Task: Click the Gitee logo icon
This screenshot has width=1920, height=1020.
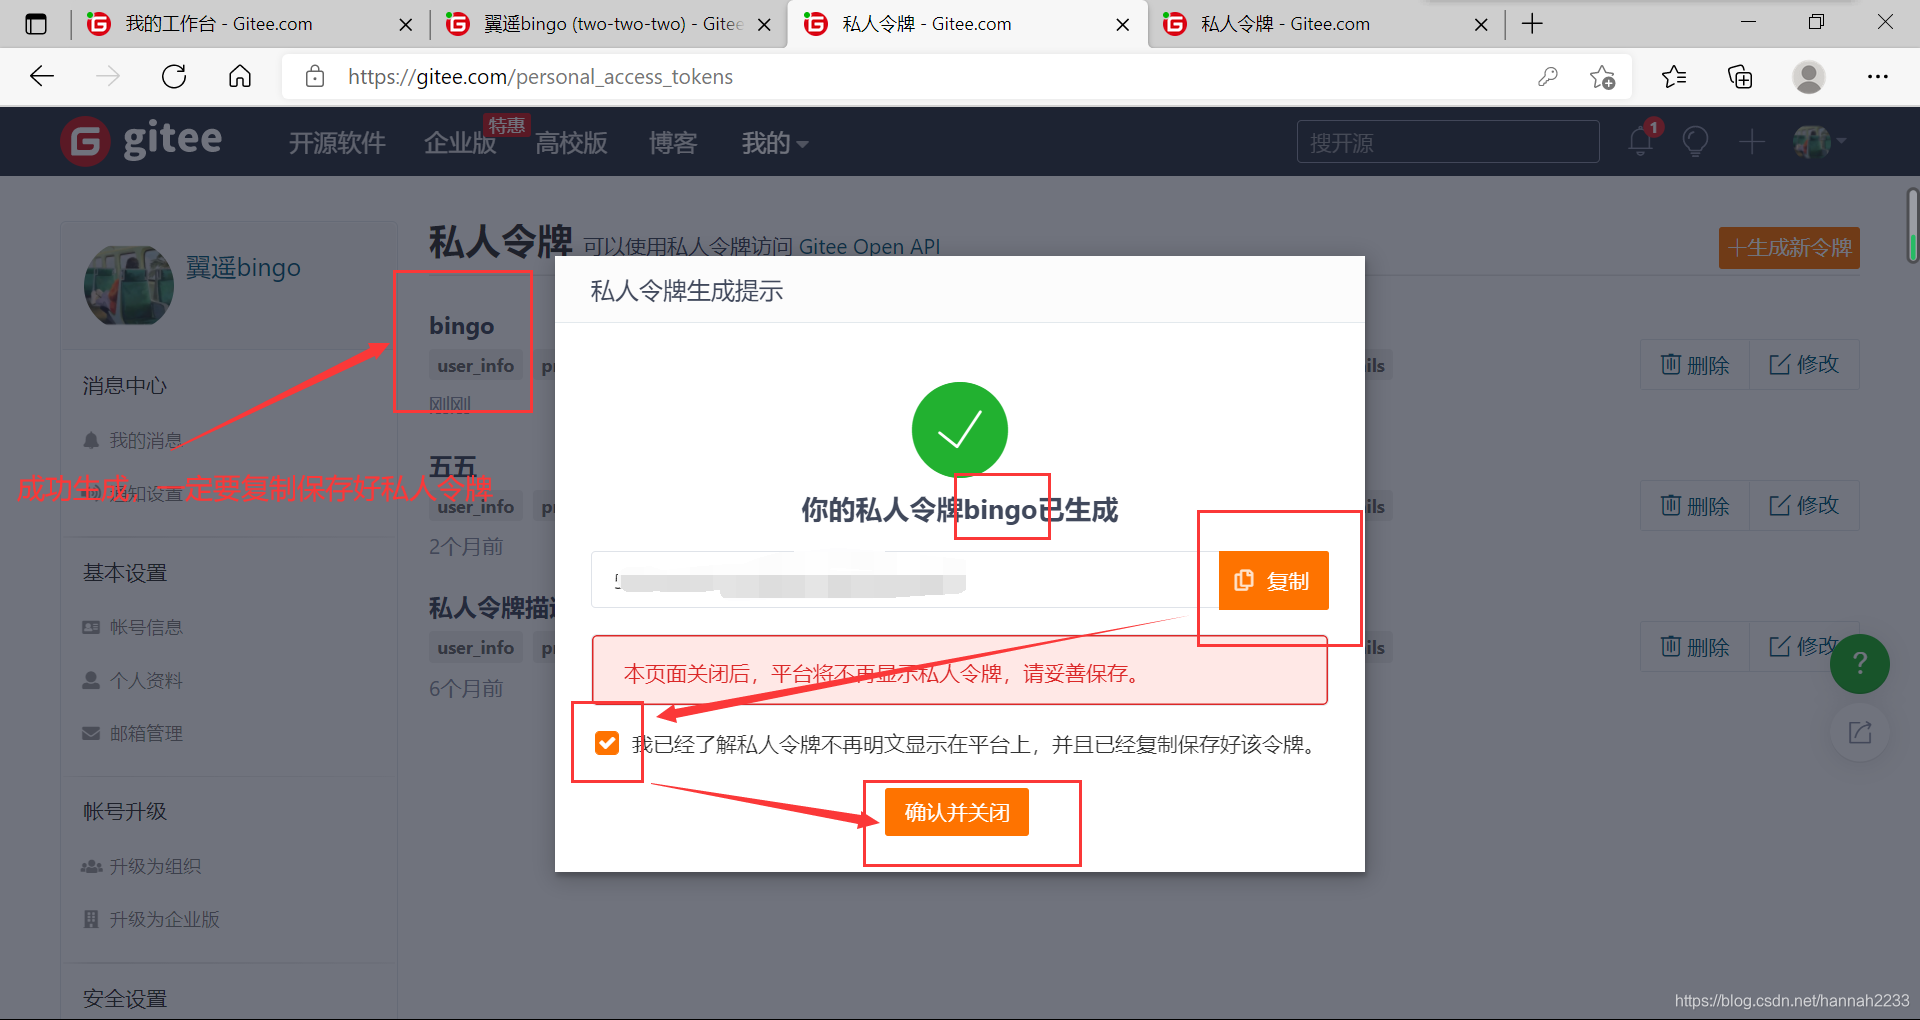Action: pyautogui.click(x=85, y=140)
